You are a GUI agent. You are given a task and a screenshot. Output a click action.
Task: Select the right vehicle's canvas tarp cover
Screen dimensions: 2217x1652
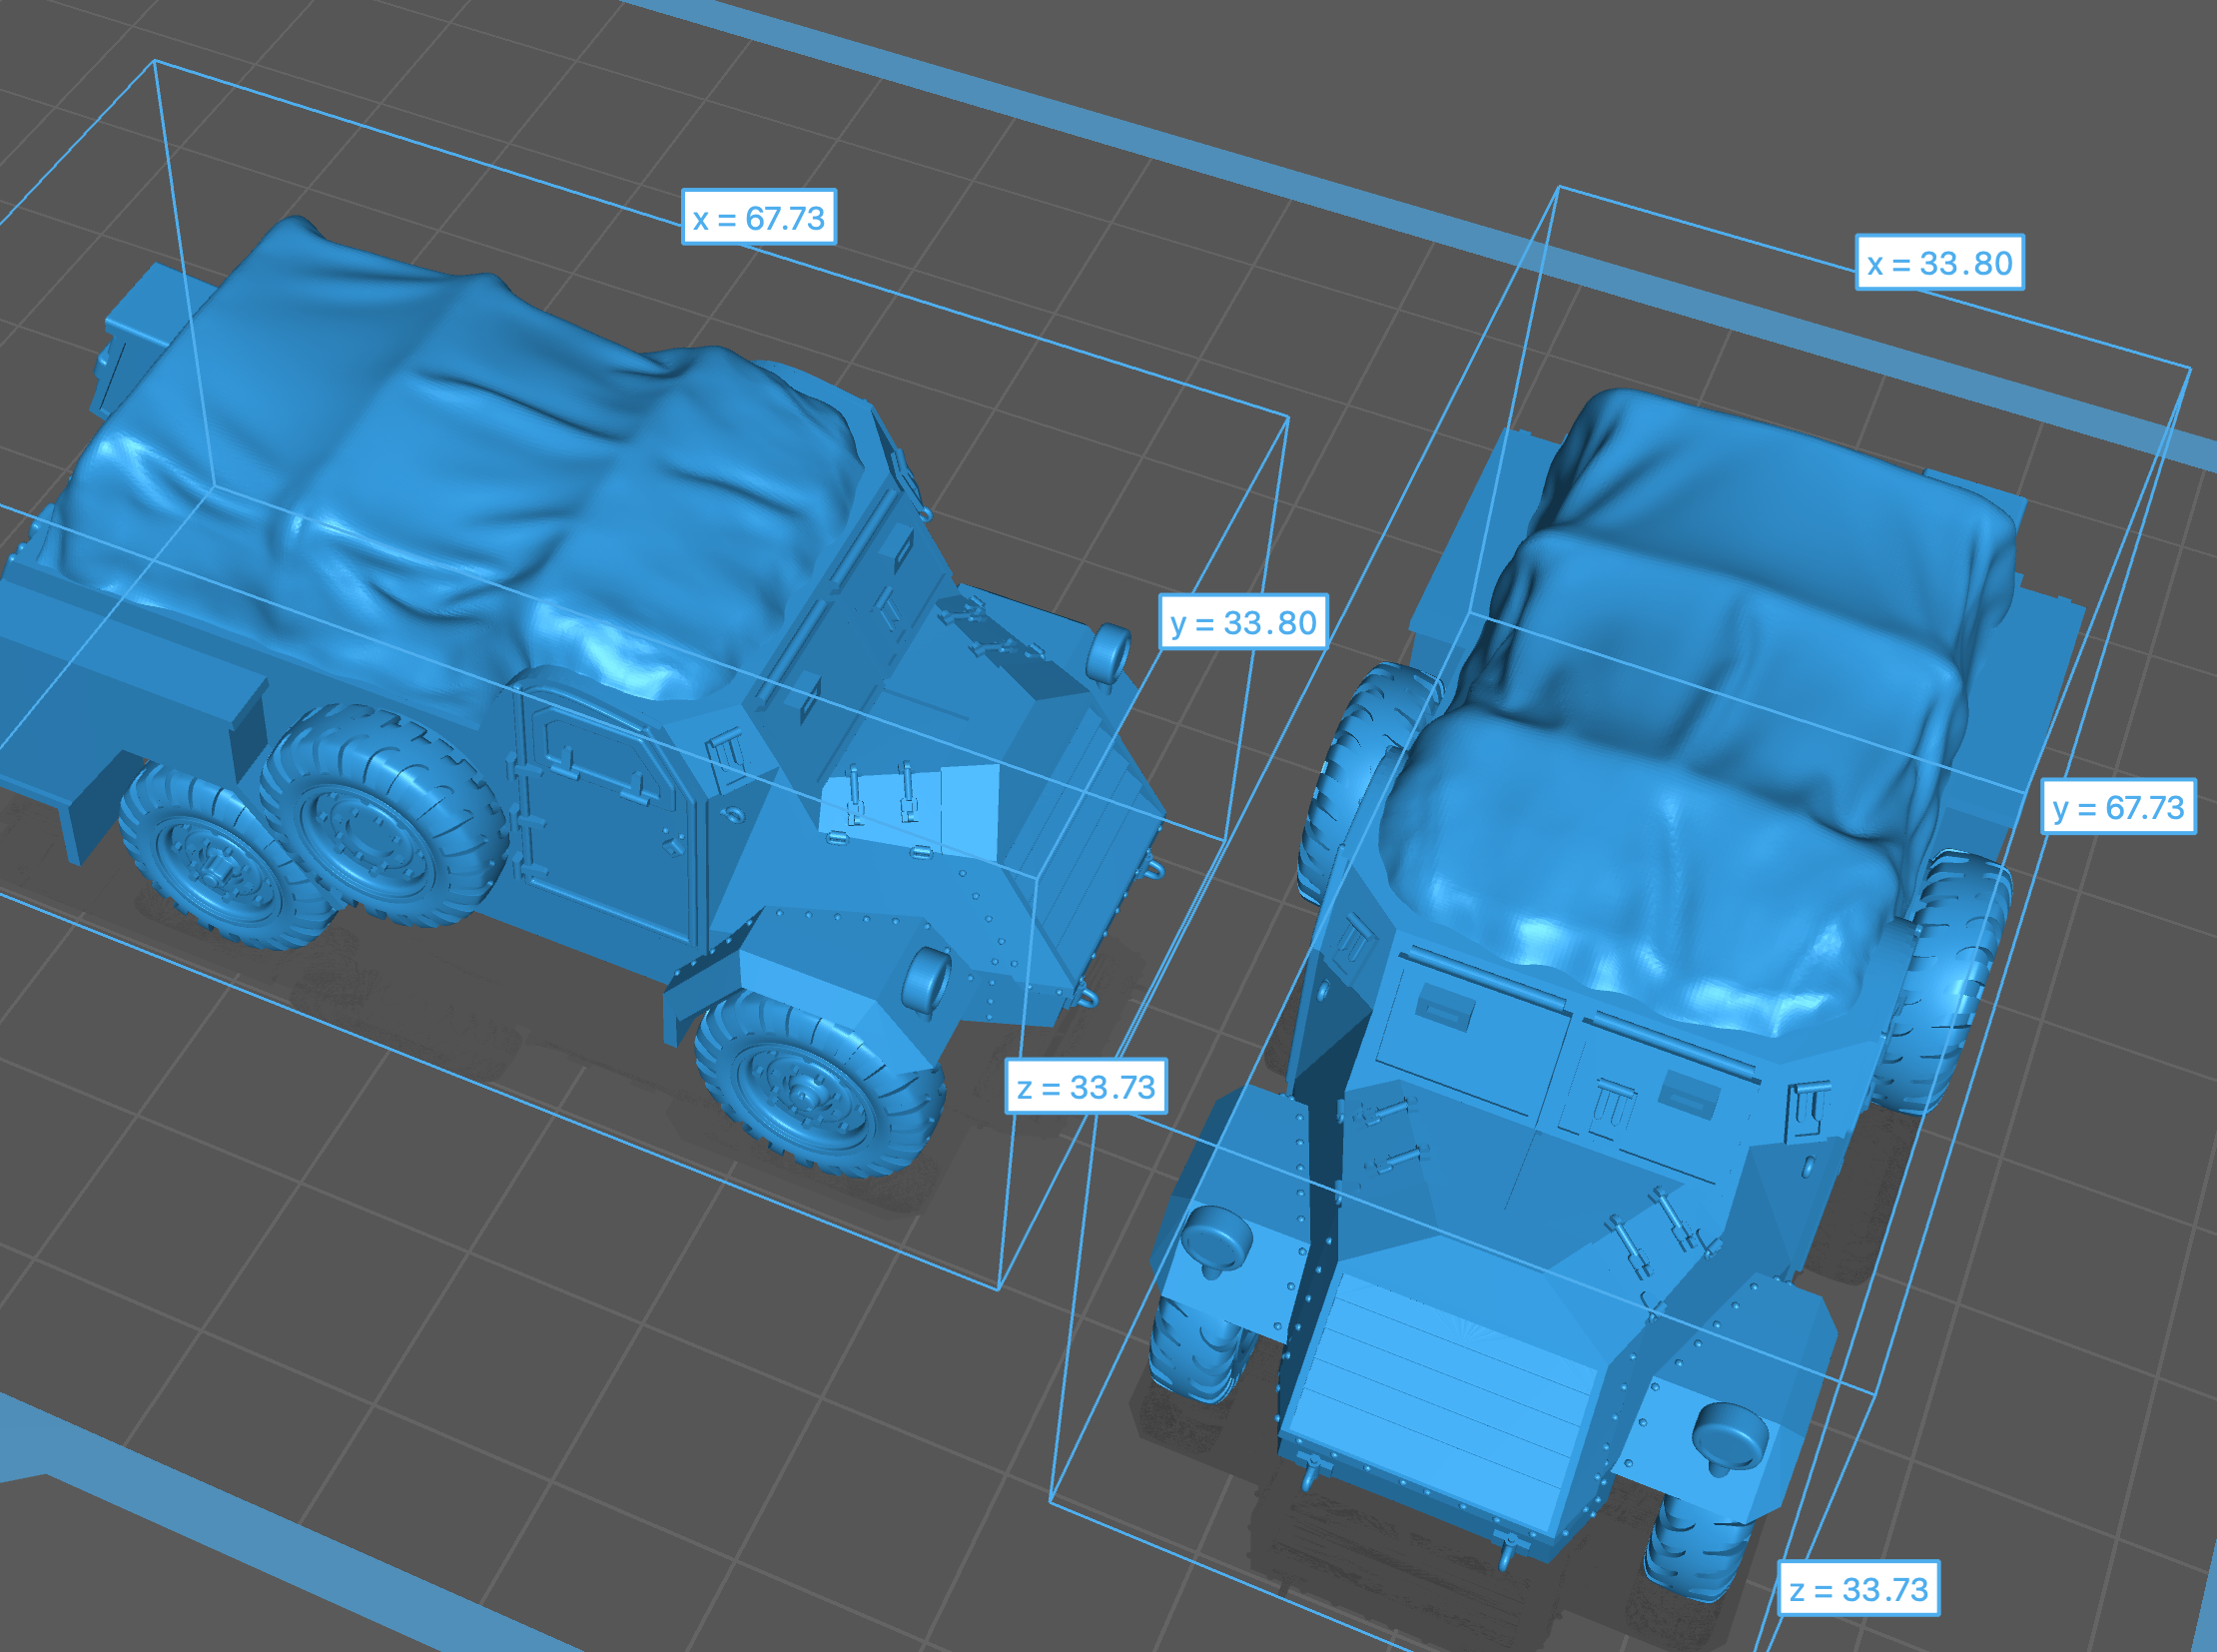pyautogui.click(x=1690, y=700)
